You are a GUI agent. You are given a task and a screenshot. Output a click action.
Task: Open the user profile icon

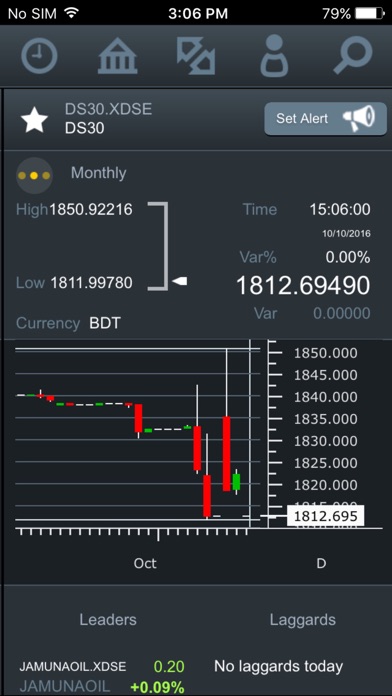click(274, 56)
